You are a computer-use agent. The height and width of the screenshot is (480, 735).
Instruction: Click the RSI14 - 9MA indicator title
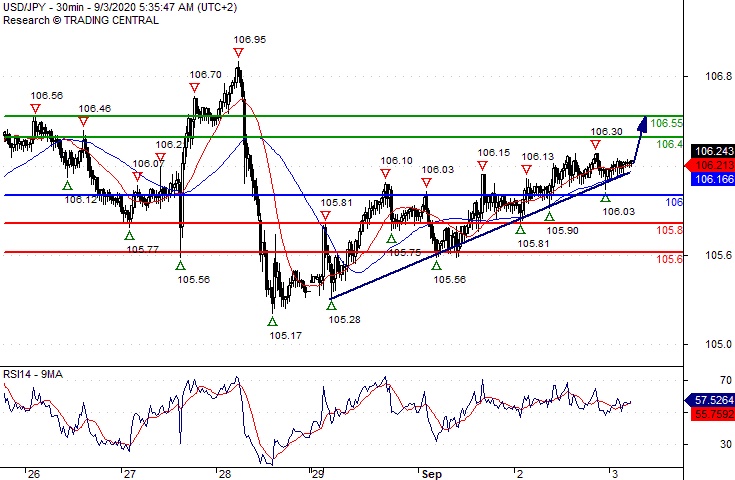tap(33, 374)
